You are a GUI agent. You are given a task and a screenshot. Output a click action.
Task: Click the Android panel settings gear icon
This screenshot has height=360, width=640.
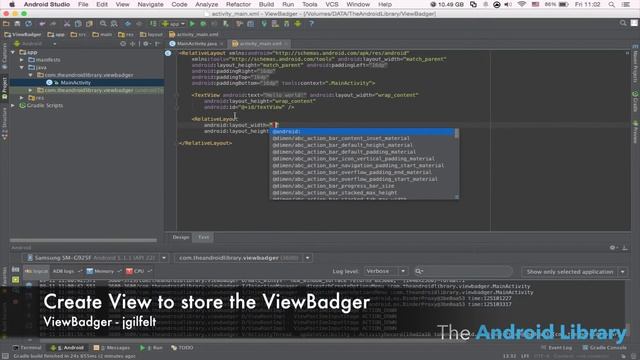[x=613, y=247]
